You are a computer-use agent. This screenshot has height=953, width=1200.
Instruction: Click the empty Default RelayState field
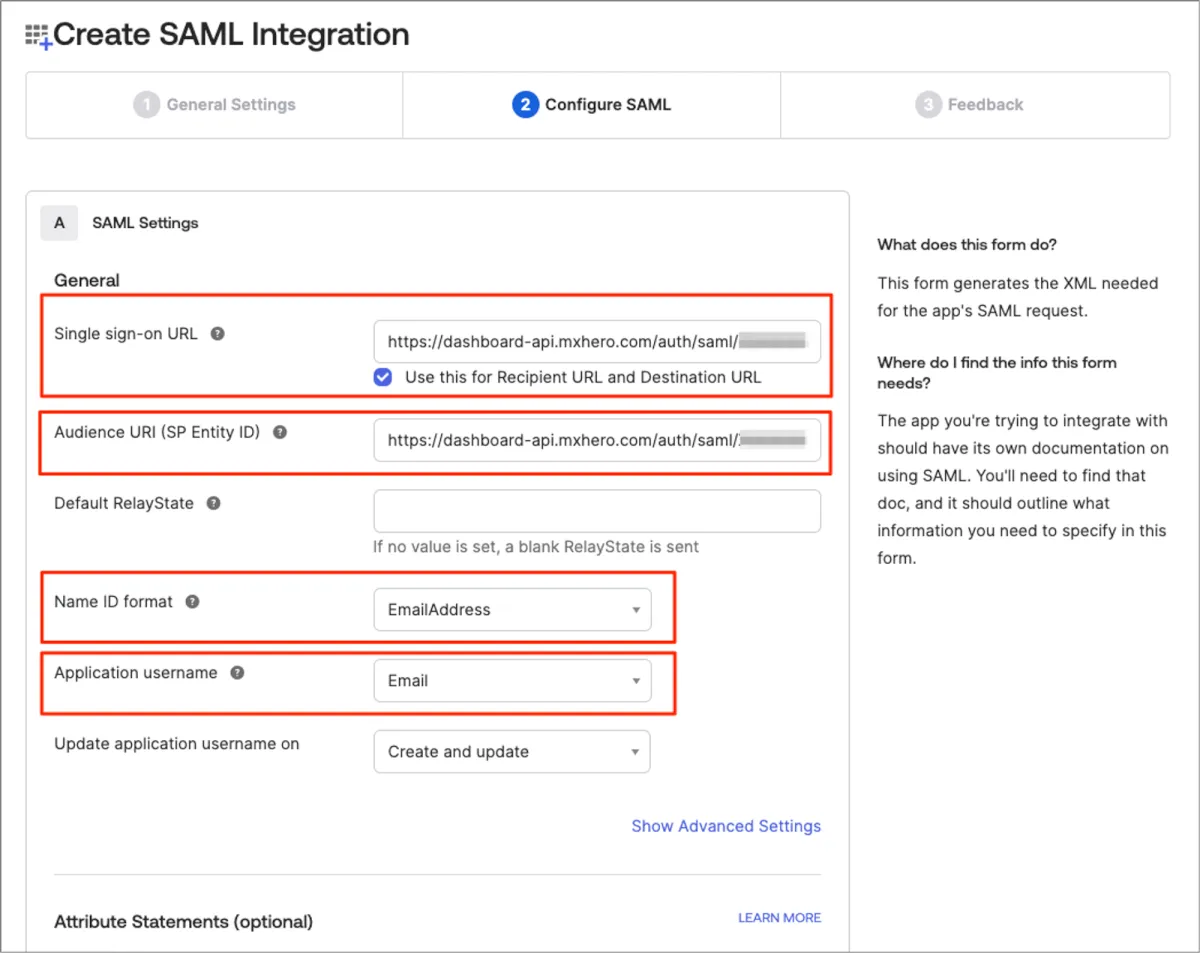[597, 511]
